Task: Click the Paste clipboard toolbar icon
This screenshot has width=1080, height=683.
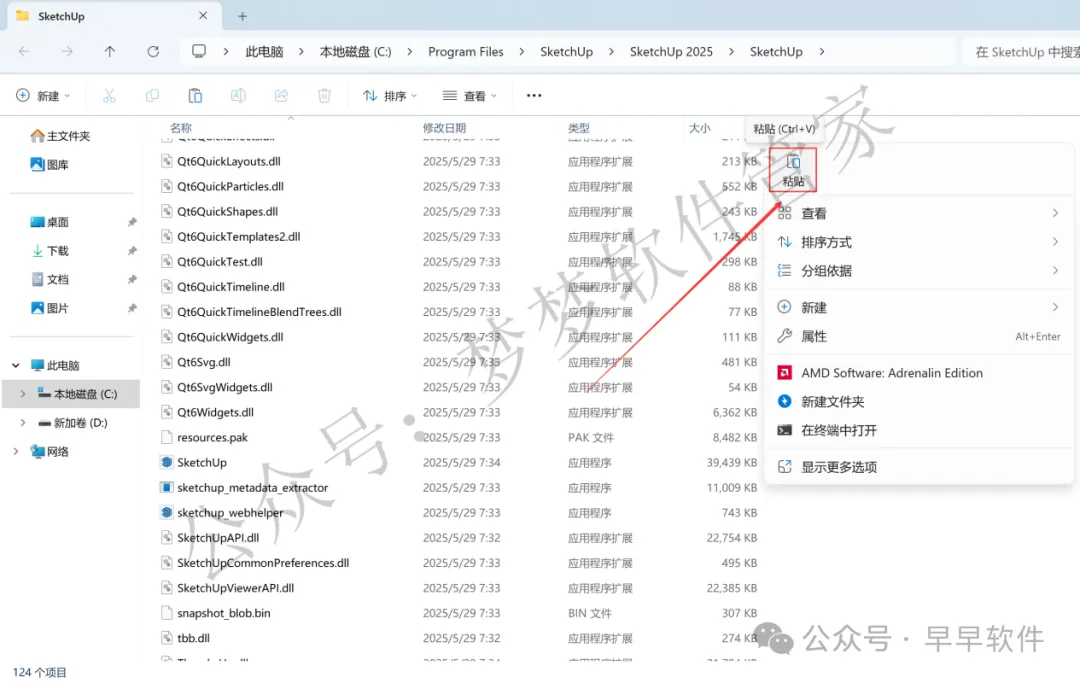Action: pos(196,96)
